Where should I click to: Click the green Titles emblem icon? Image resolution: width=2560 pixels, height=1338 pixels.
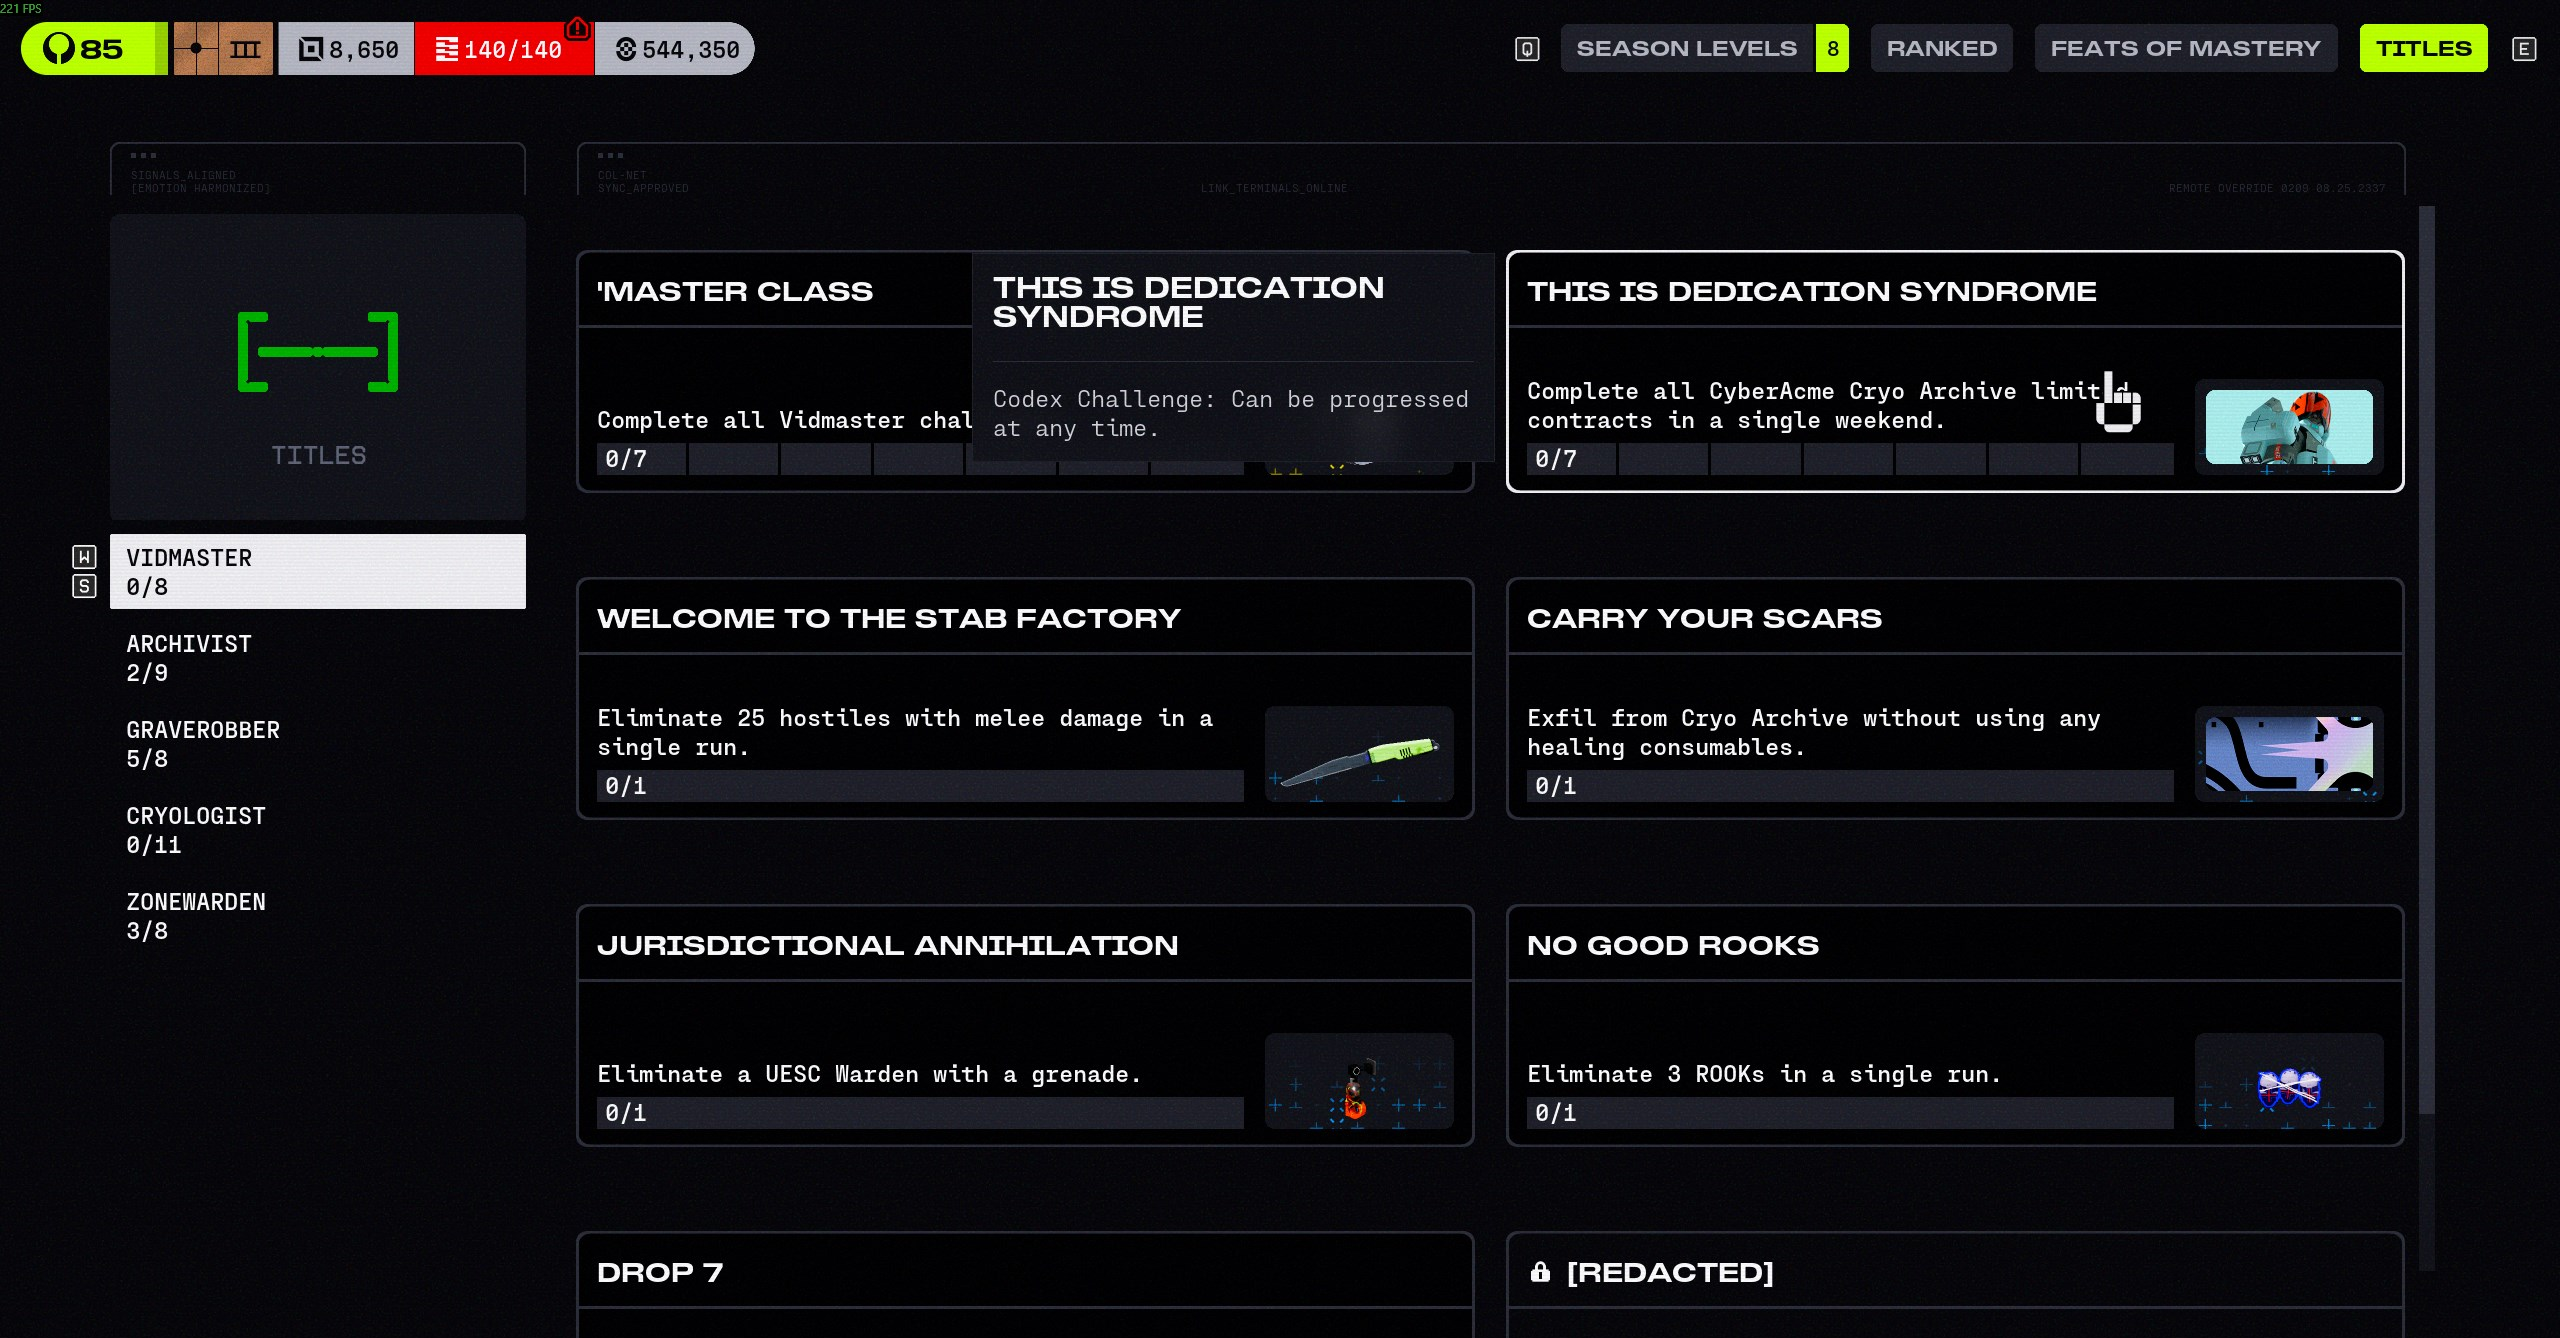(x=318, y=352)
